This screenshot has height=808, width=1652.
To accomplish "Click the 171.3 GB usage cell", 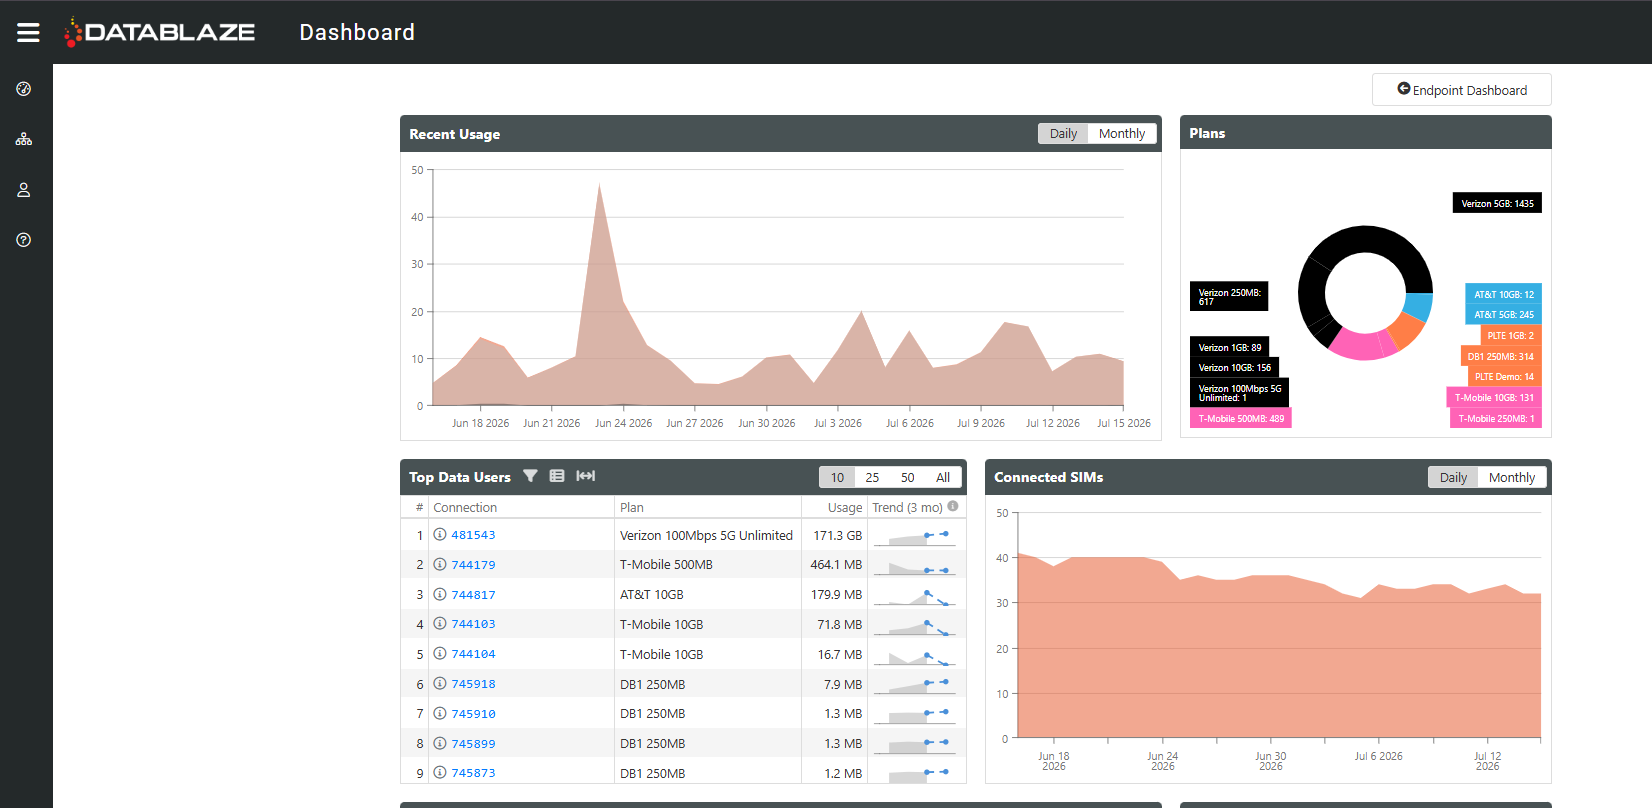I will pos(837,536).
